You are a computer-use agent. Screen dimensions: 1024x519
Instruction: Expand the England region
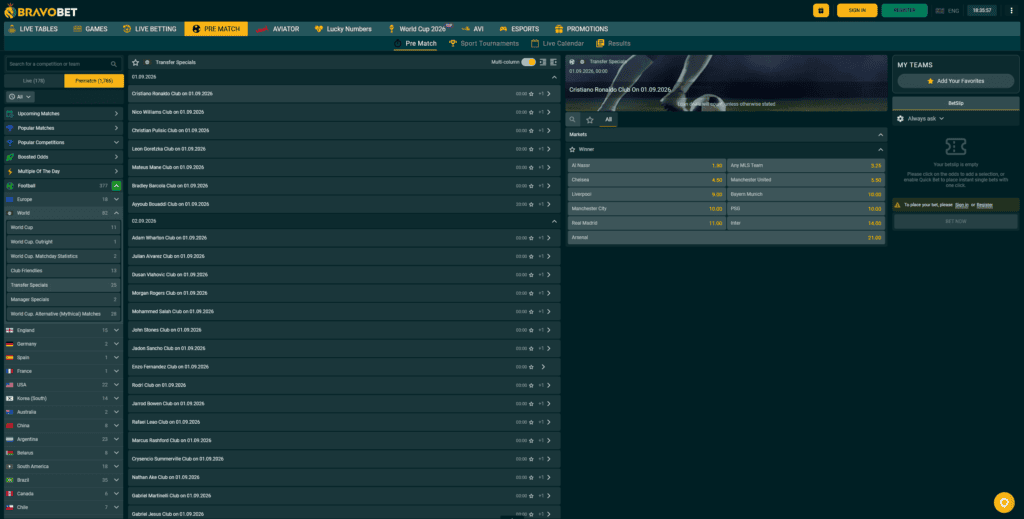[116, 330]
